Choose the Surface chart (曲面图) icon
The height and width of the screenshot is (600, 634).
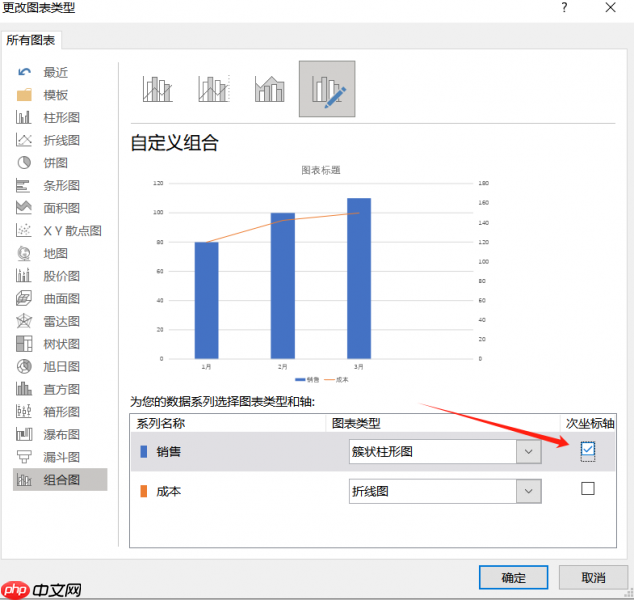[24, 298]
